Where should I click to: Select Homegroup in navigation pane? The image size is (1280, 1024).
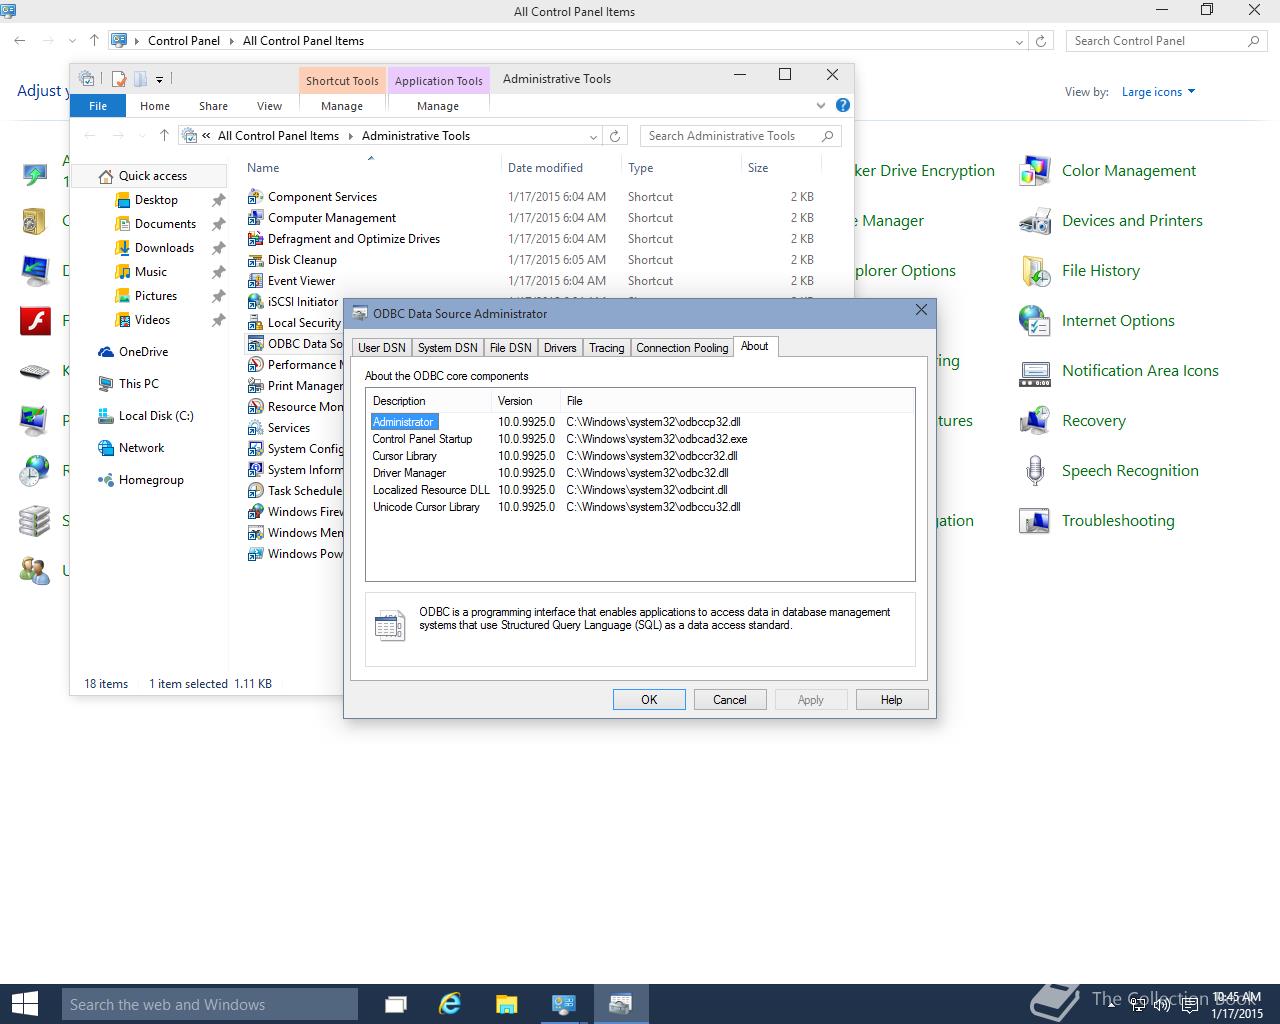tap(151, 480)
